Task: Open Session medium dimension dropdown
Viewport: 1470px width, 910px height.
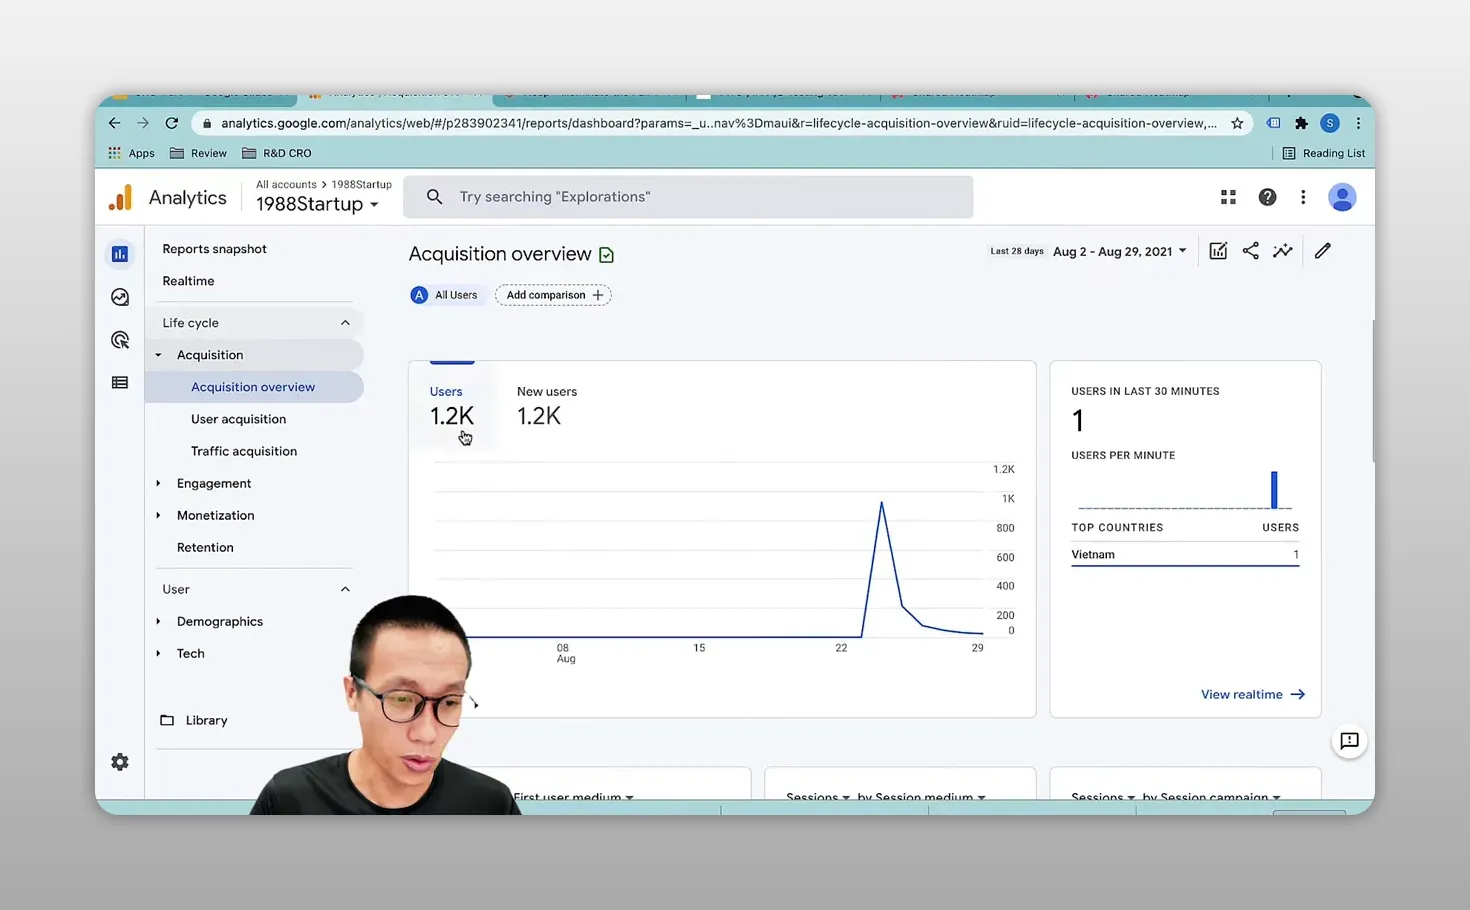Action: [x=921, y=797]
